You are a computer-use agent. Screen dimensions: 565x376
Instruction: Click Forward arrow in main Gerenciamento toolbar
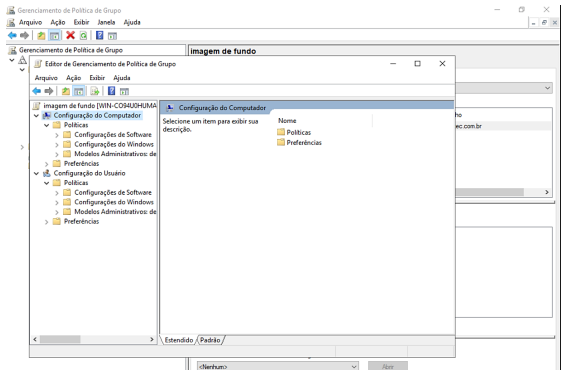[x=24, y=35]
